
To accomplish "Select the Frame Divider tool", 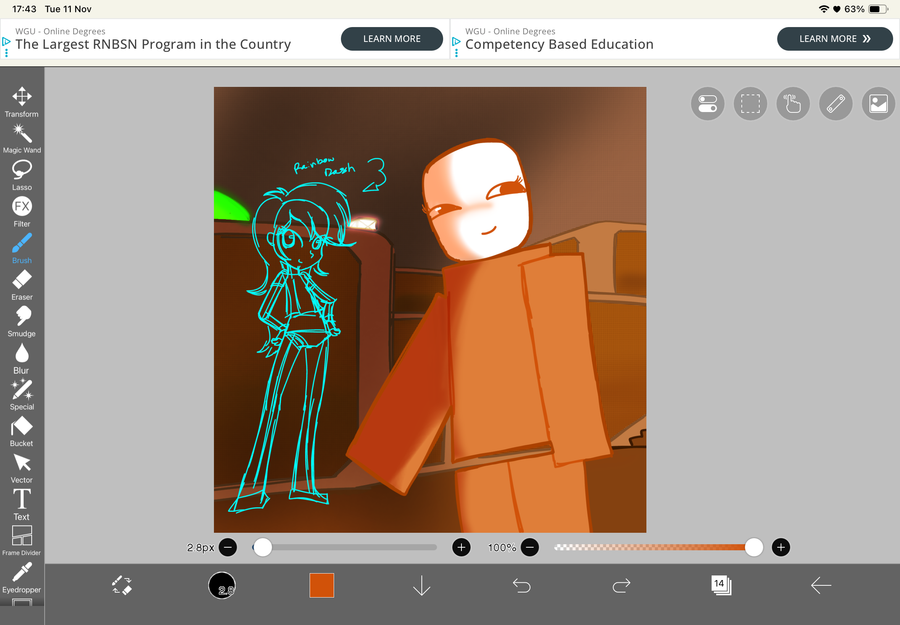I will tap(22, 541).
